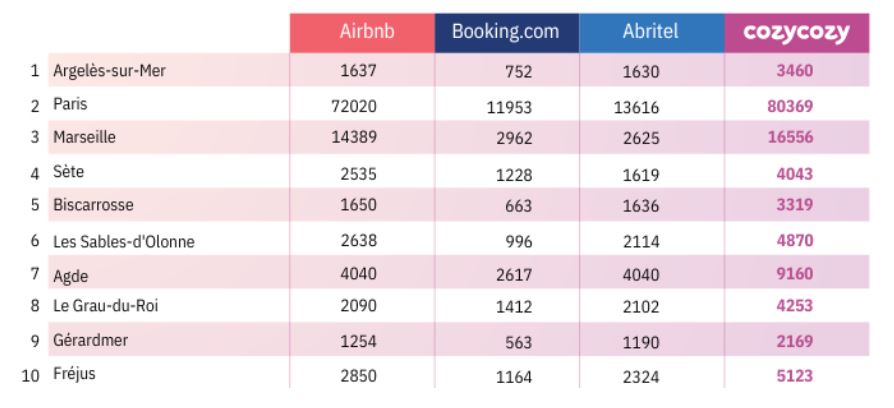
Task: Select the Booking.com column header
Action: (x=505, y=32)
